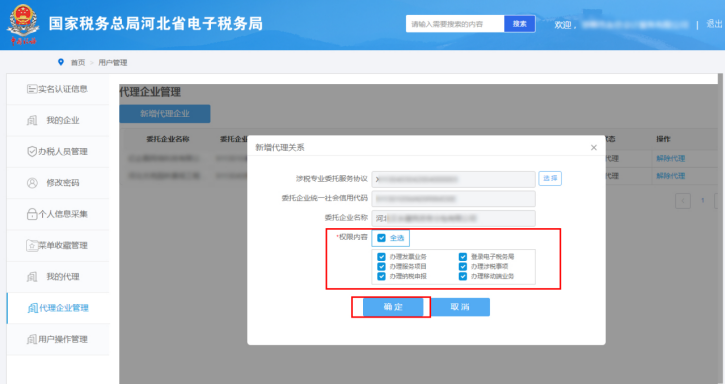Open 代理企业管理 sidebar item
The width and height of the screenshot is (725, 385).
click(x=58, y=308)
